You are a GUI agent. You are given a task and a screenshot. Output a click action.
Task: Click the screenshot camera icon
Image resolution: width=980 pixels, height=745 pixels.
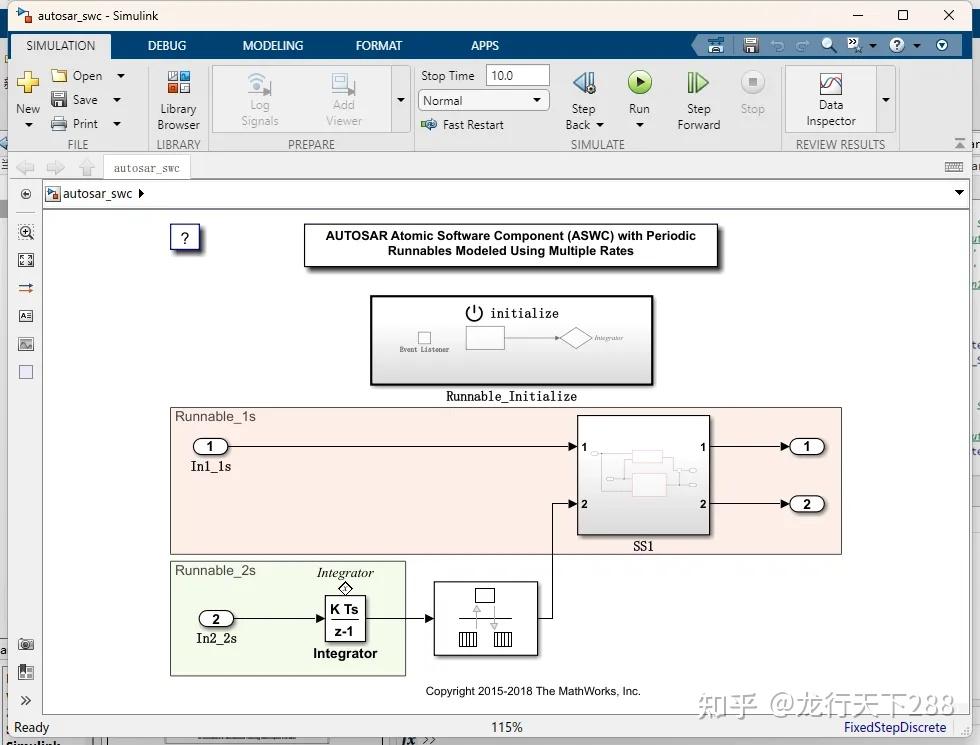(x=26, y=644)
